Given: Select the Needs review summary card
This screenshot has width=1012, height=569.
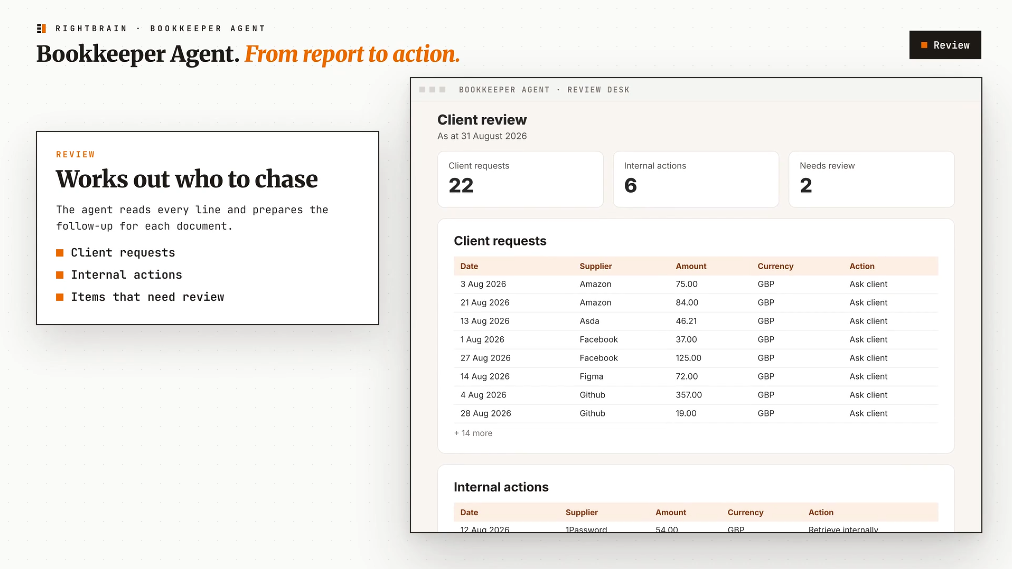Looking at the screenshot, I should pyautogui.click(x=871, y=179).
